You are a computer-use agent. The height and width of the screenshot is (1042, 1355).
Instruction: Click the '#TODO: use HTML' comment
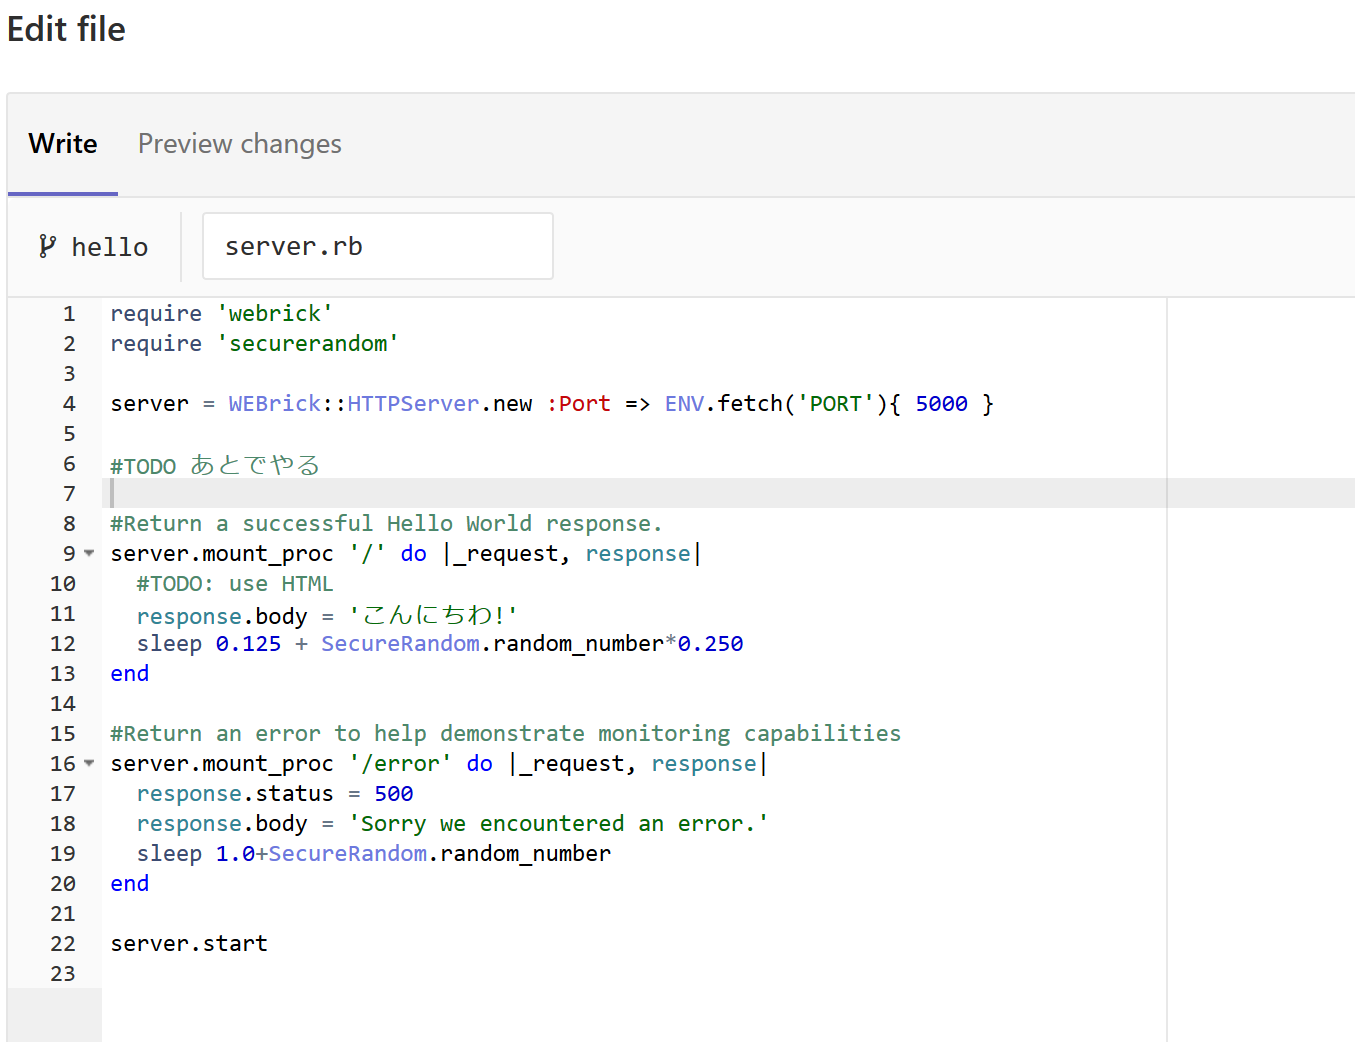pyautogui.click(x=235, y=583)
